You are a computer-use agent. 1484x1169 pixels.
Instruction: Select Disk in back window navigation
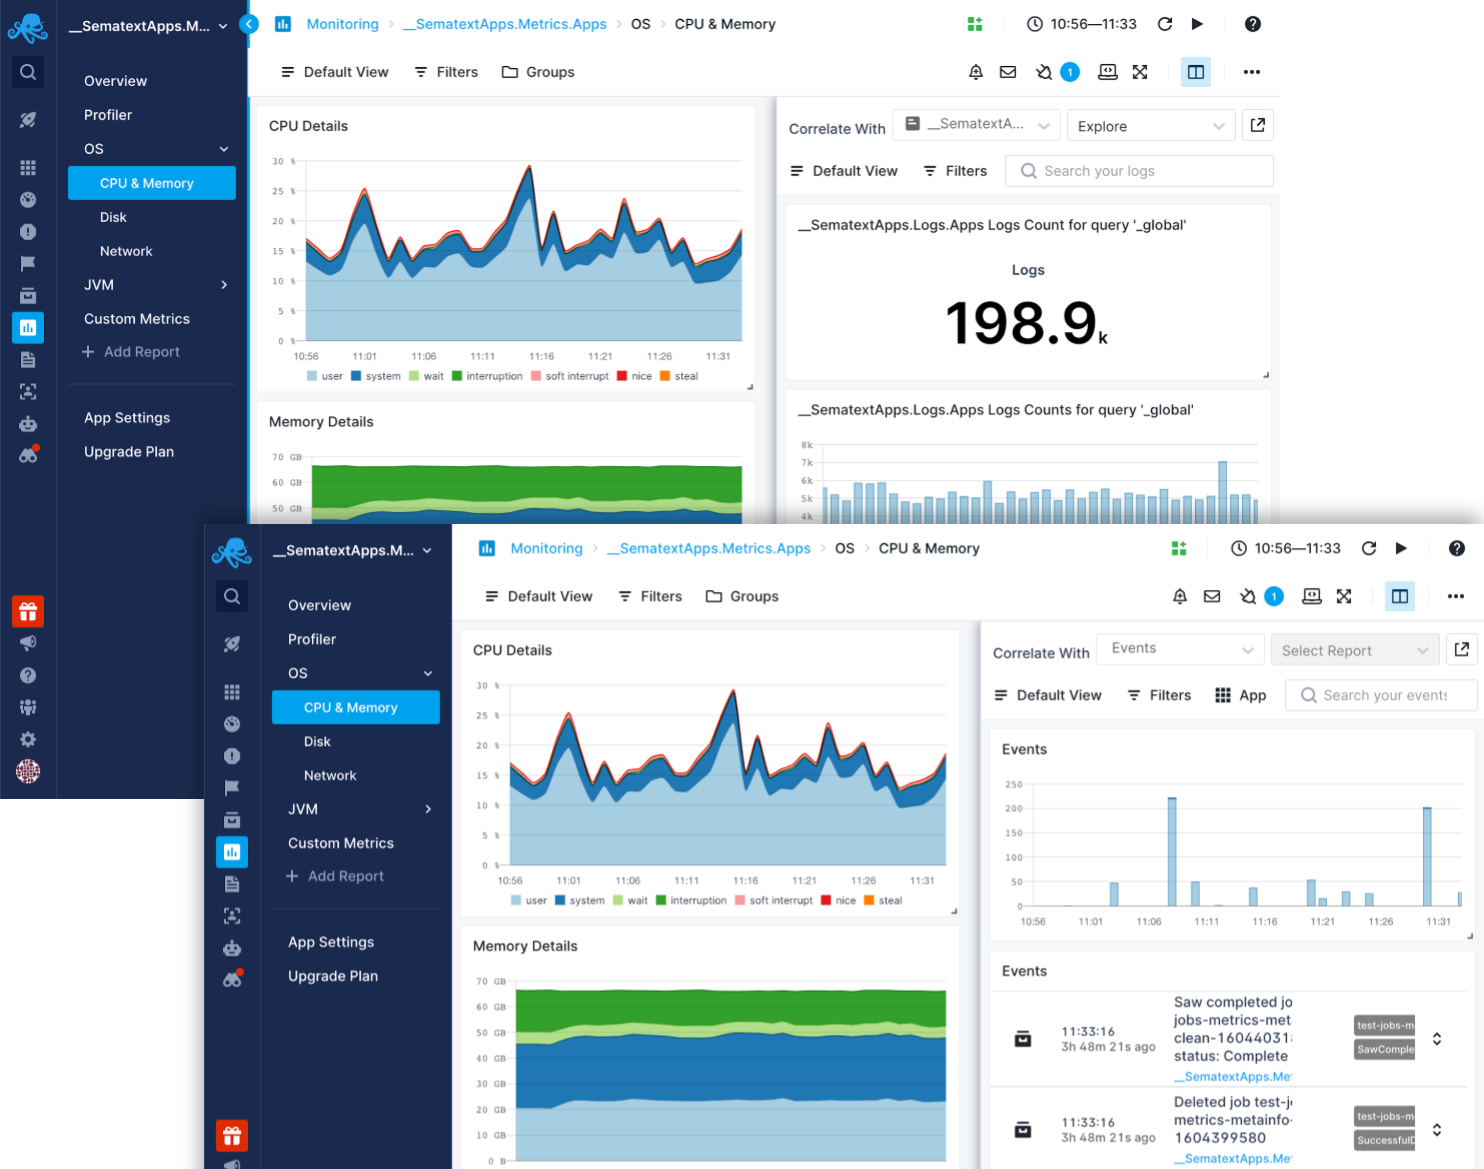pyautogui.click(x=113, y=217)
